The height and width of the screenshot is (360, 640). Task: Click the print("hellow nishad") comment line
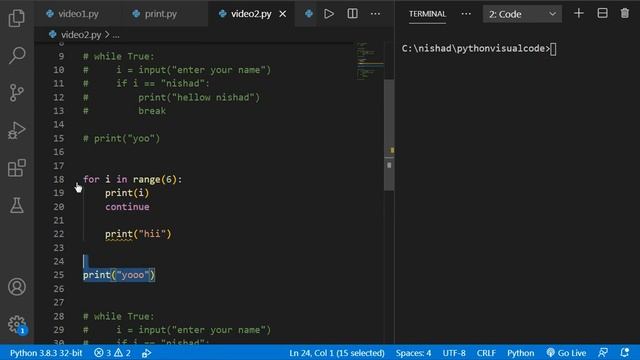tap(199, 97)
